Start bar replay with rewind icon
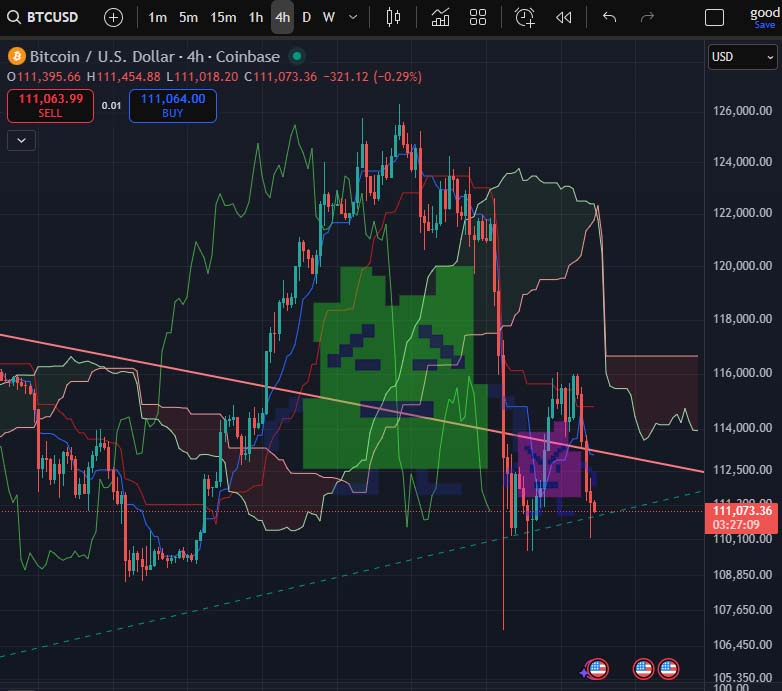Image resolution: width=782 pixels, height=691 pixels. (x=564, y=18)
